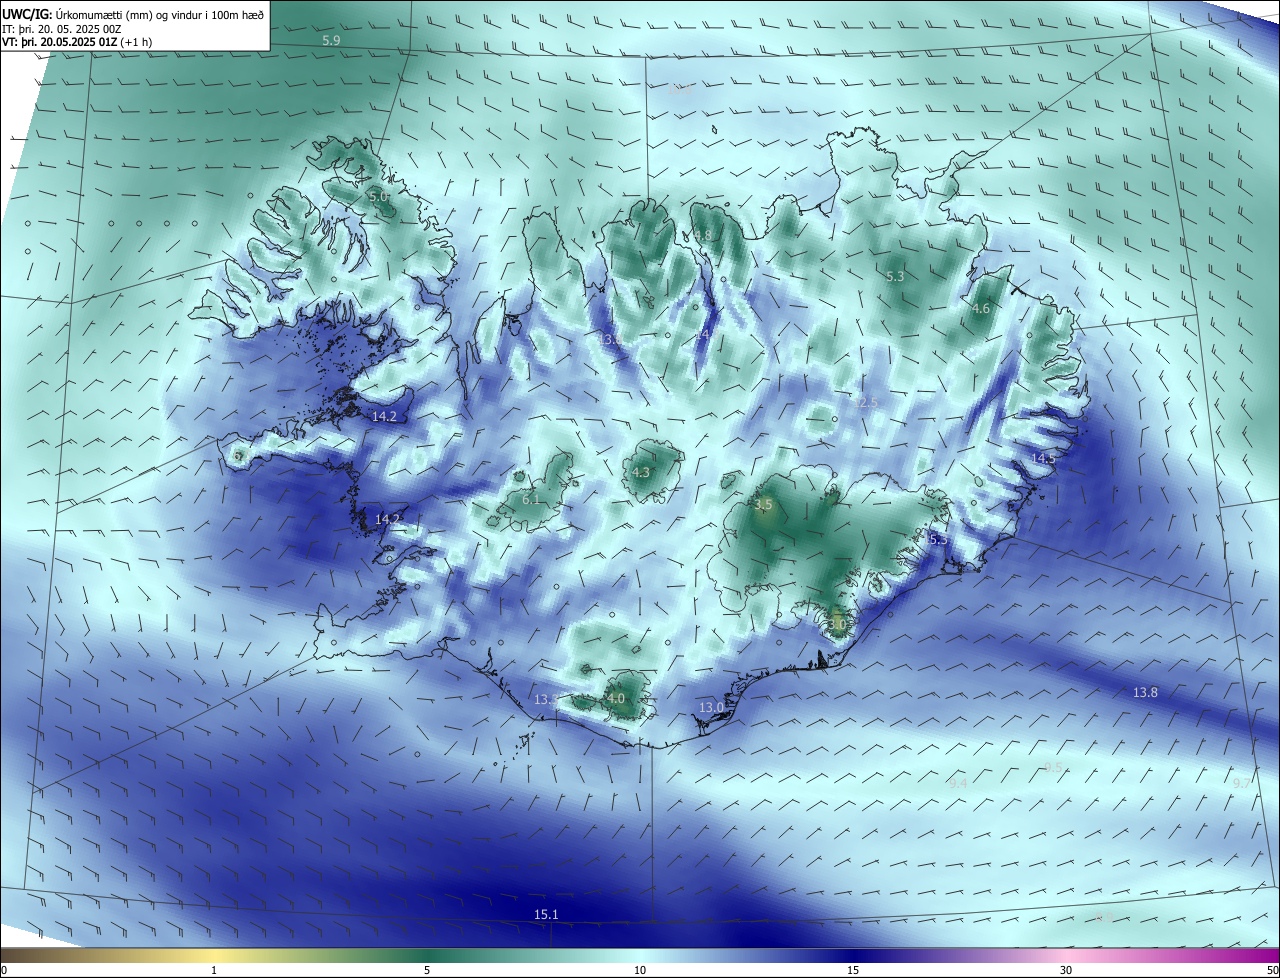Click the 14.5 value label
Screen dimensions: 1280x978
click(x=1044, y=457)
